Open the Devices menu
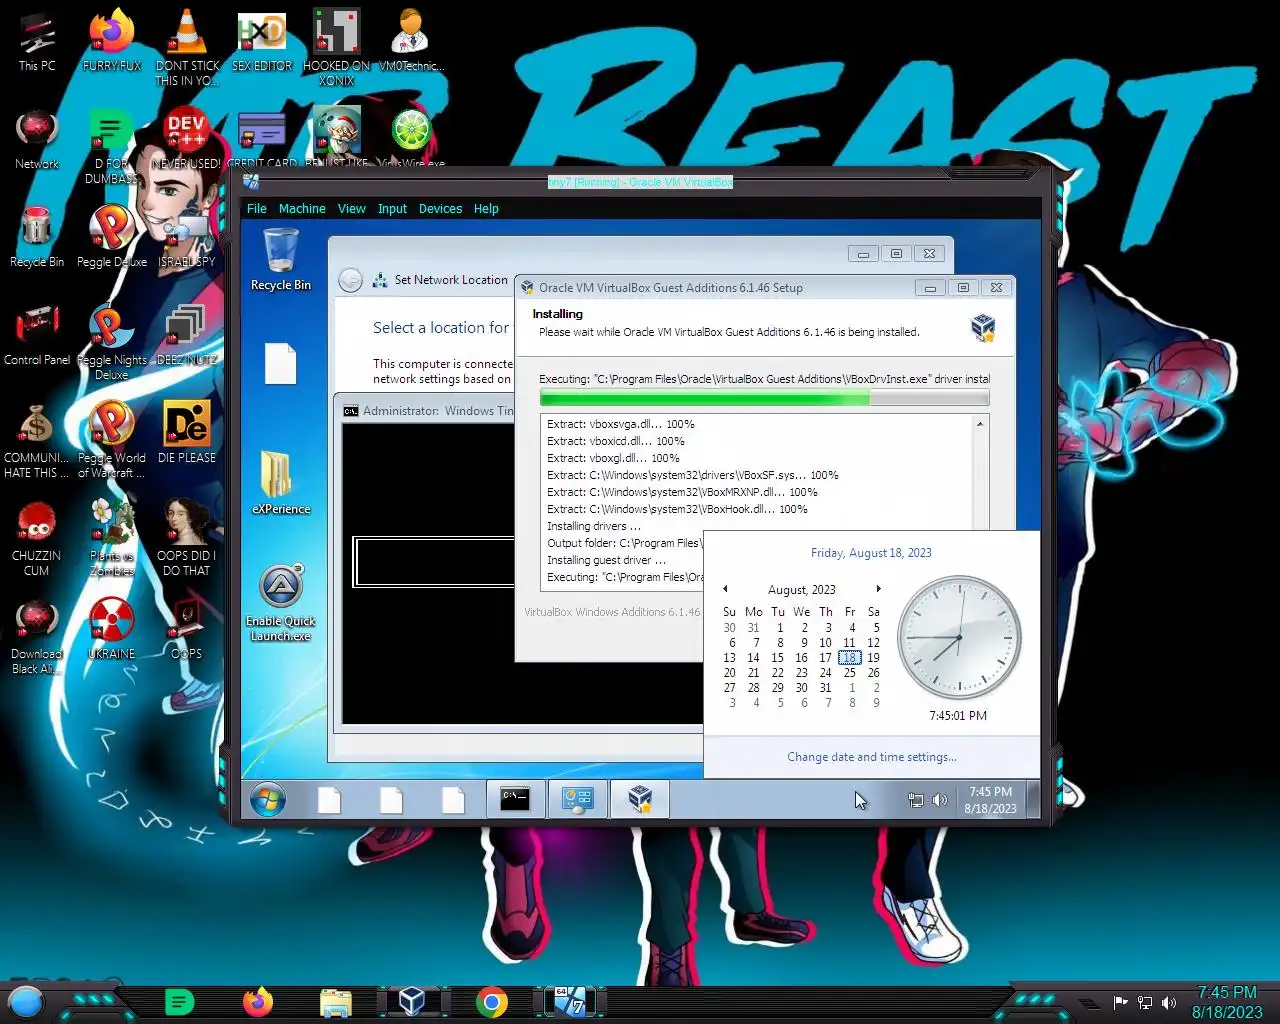The width and height of the screenshot is (1280, 1024). (440, 209)
